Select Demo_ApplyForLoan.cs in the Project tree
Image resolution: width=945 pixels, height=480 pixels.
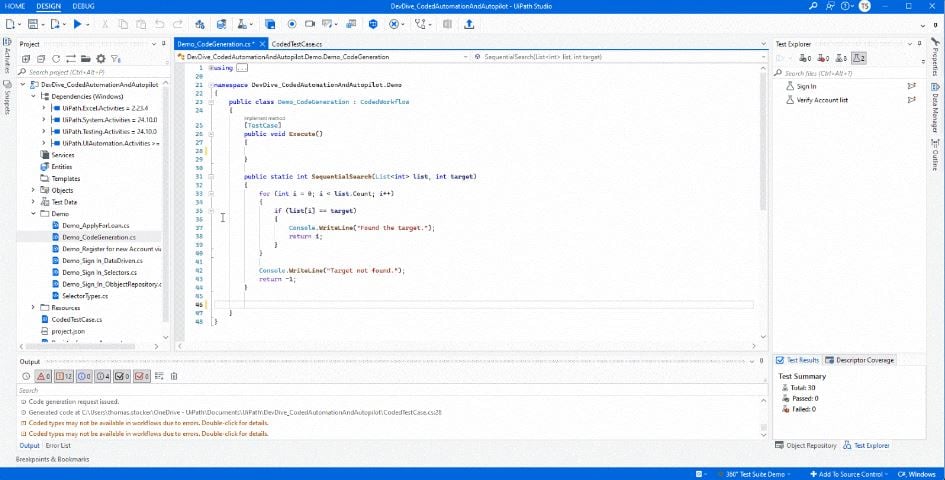tap(95, 226)
